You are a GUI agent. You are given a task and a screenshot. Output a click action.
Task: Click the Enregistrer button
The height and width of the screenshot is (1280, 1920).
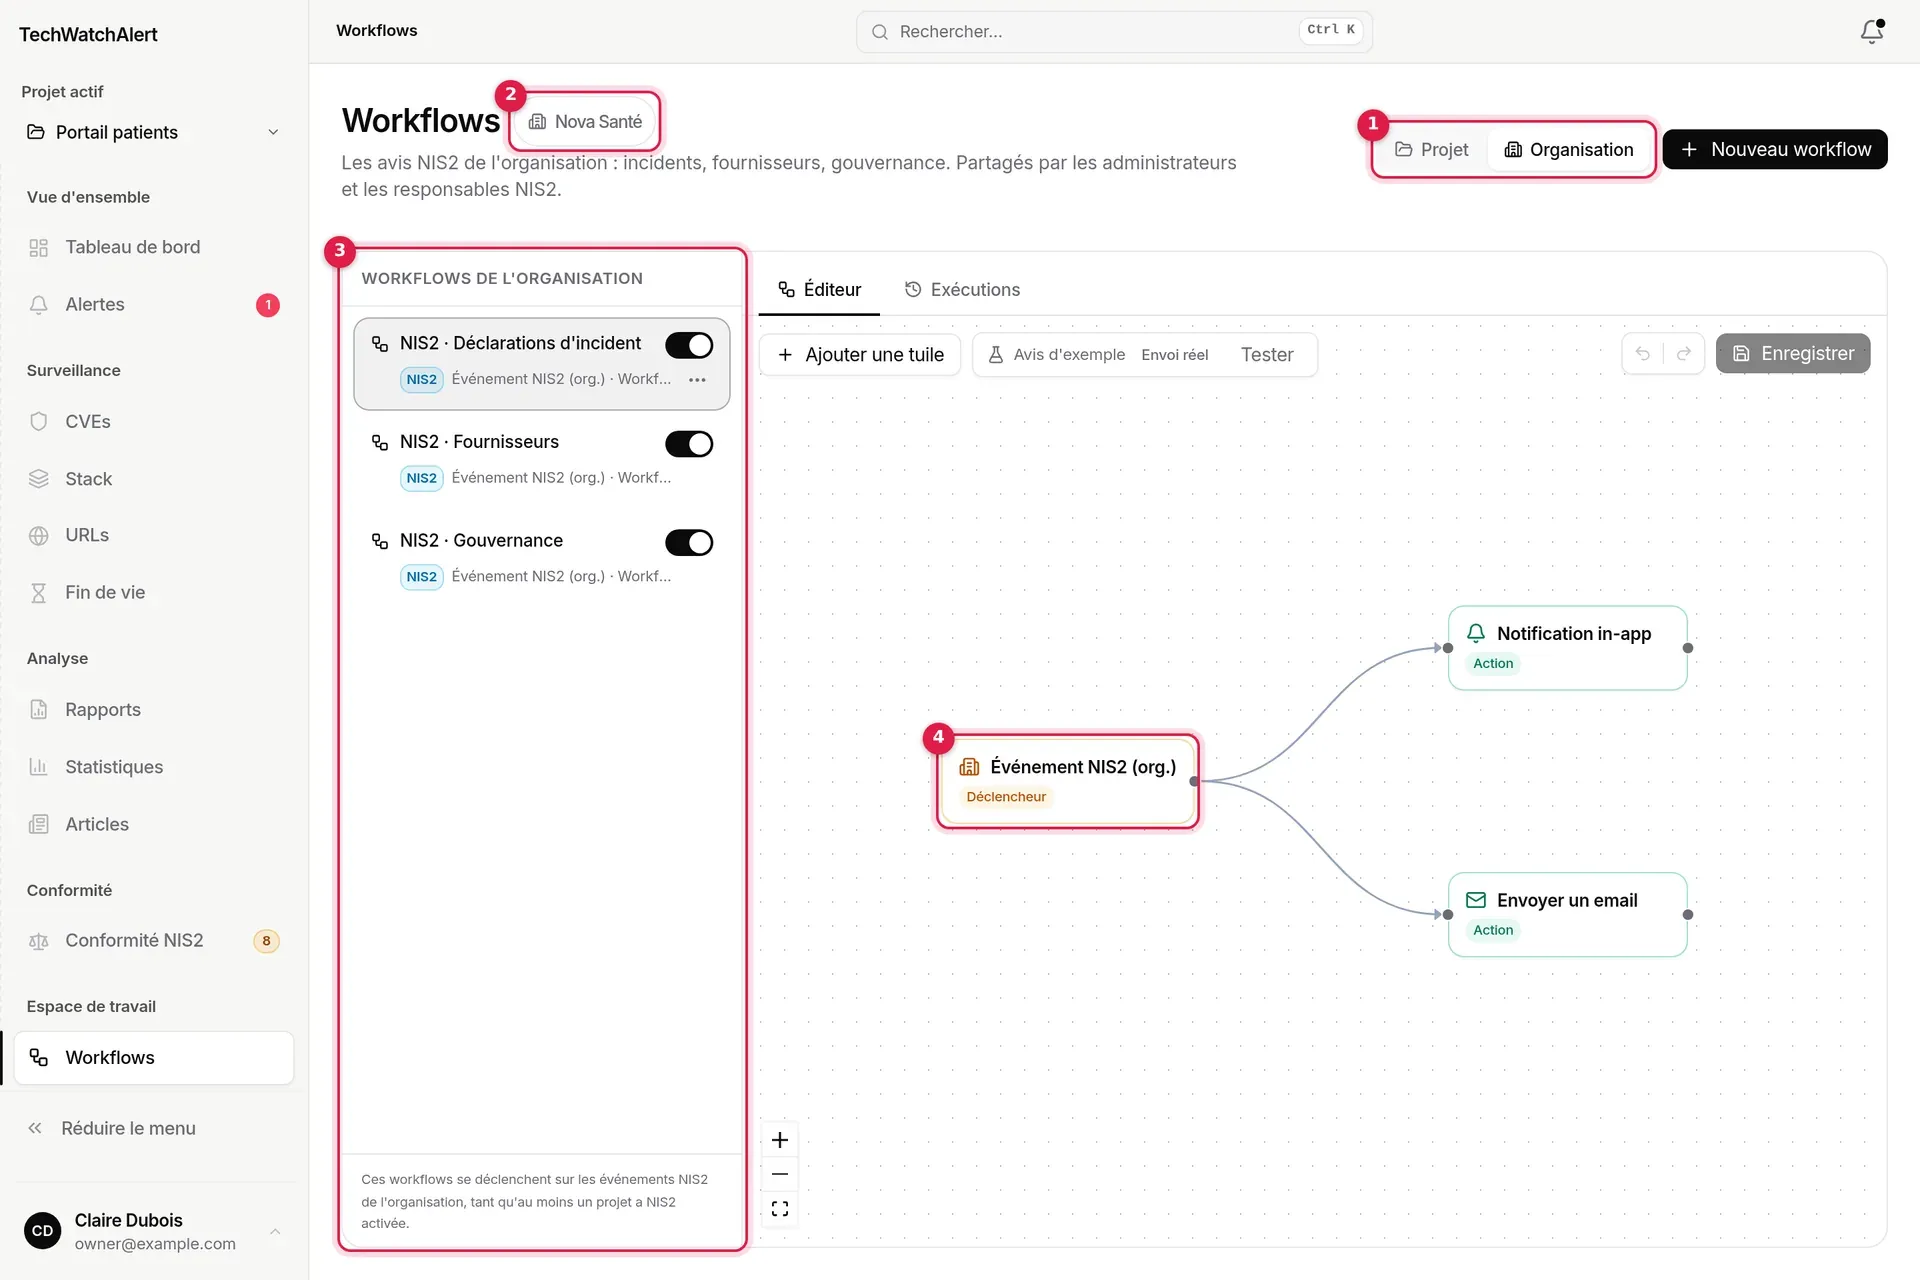(x=1793, y=354)
